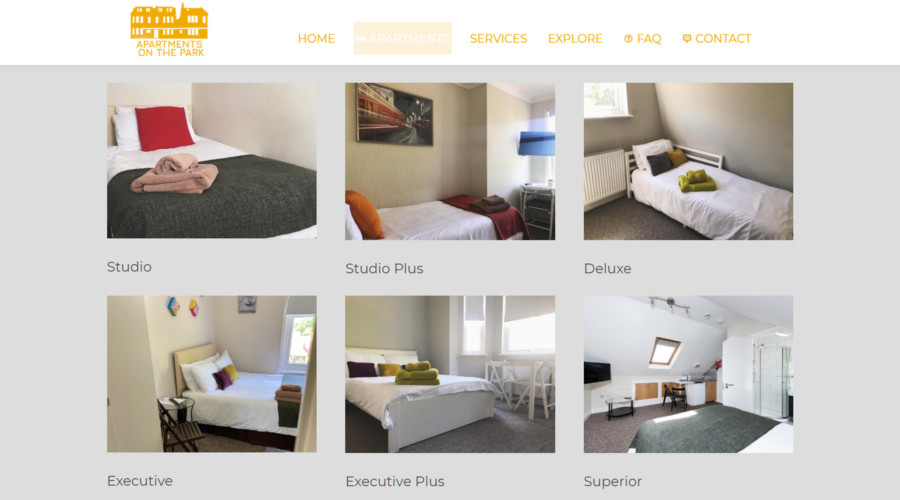This screenshot has width=900, height=500.
Task: Go to the EXPLORE page
Action: click(x=575, y=38)
